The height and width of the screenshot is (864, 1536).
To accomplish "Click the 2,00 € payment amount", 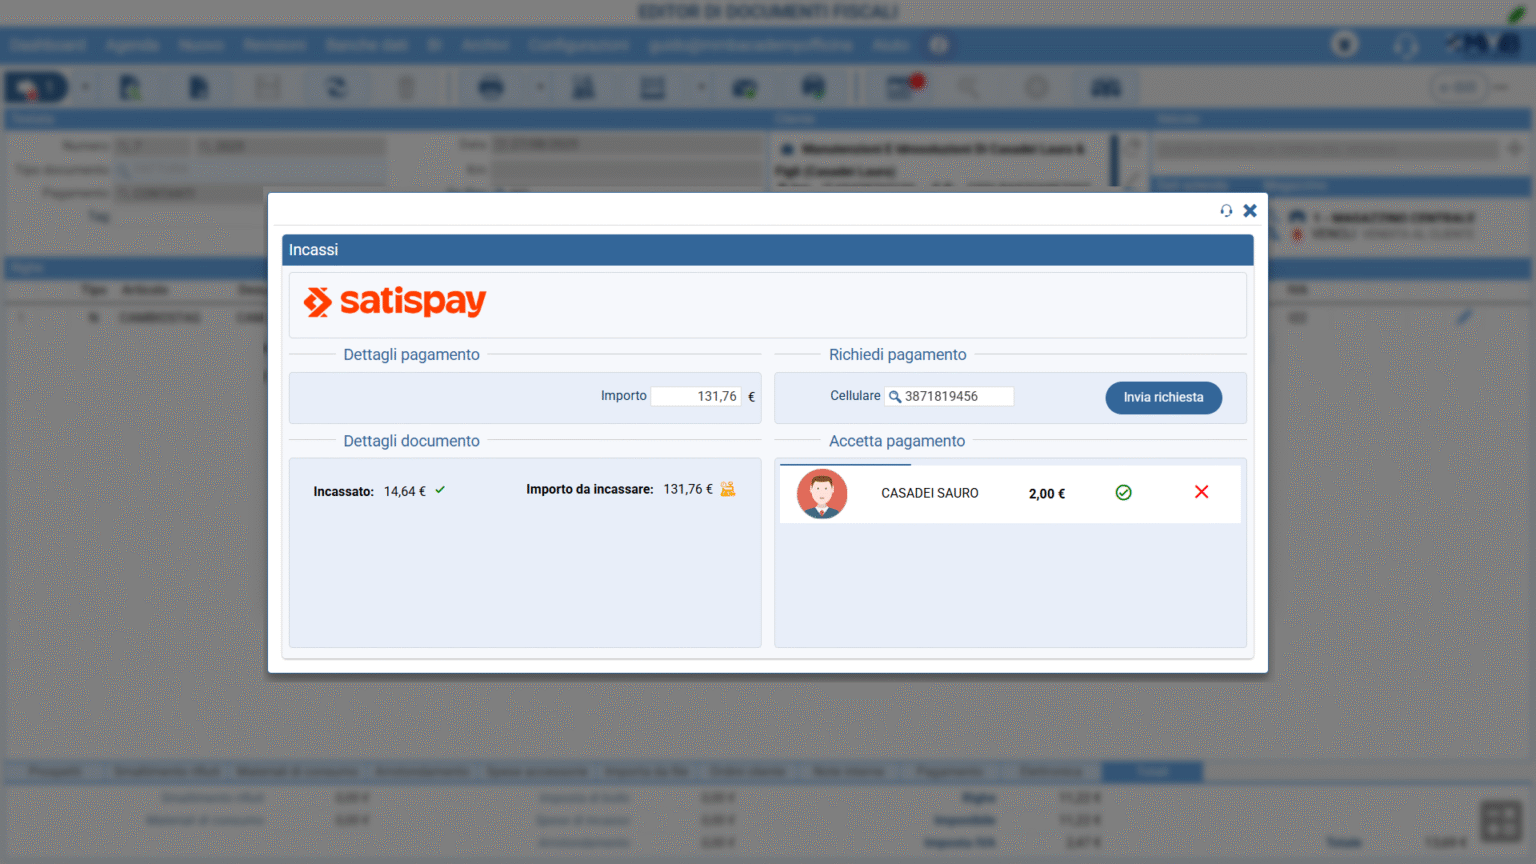I will (1046, 494).
